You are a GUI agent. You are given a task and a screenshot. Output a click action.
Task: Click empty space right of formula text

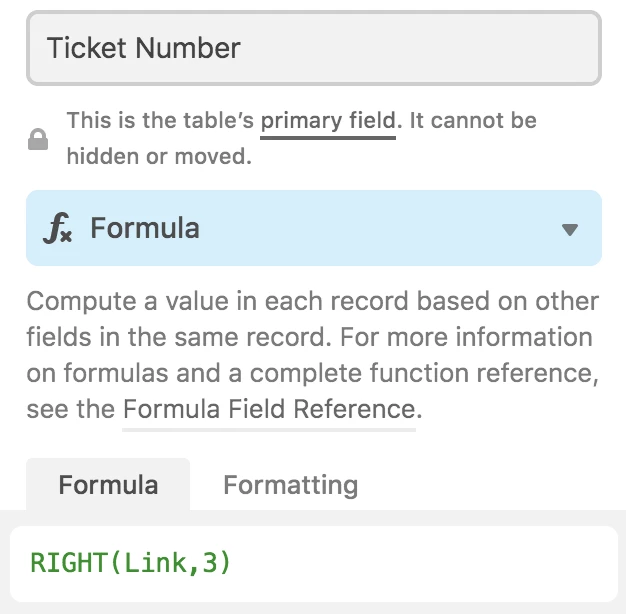(x=423, y=564)
